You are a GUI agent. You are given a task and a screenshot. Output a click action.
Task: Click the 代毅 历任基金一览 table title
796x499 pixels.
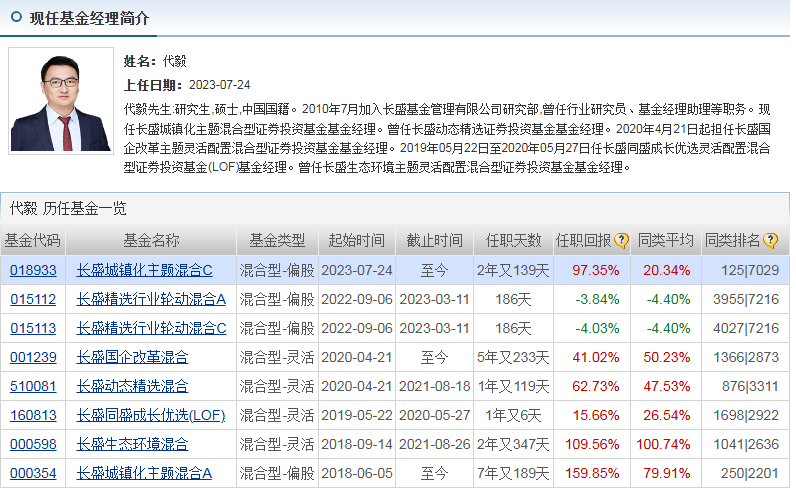click(x=68, y=208)
